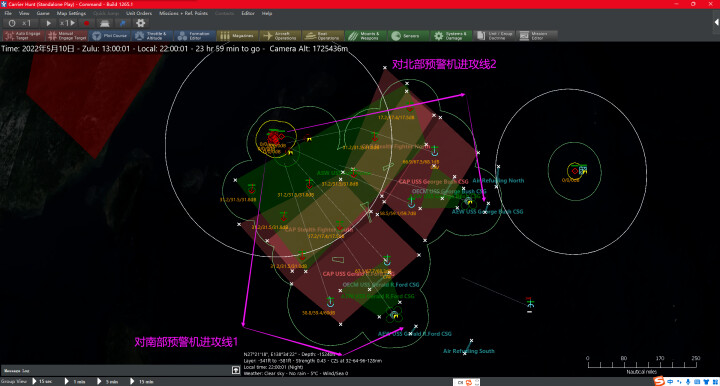This screenshot has width=720, height=386.
Task: Open the Sensors panel
Action: 408,36
